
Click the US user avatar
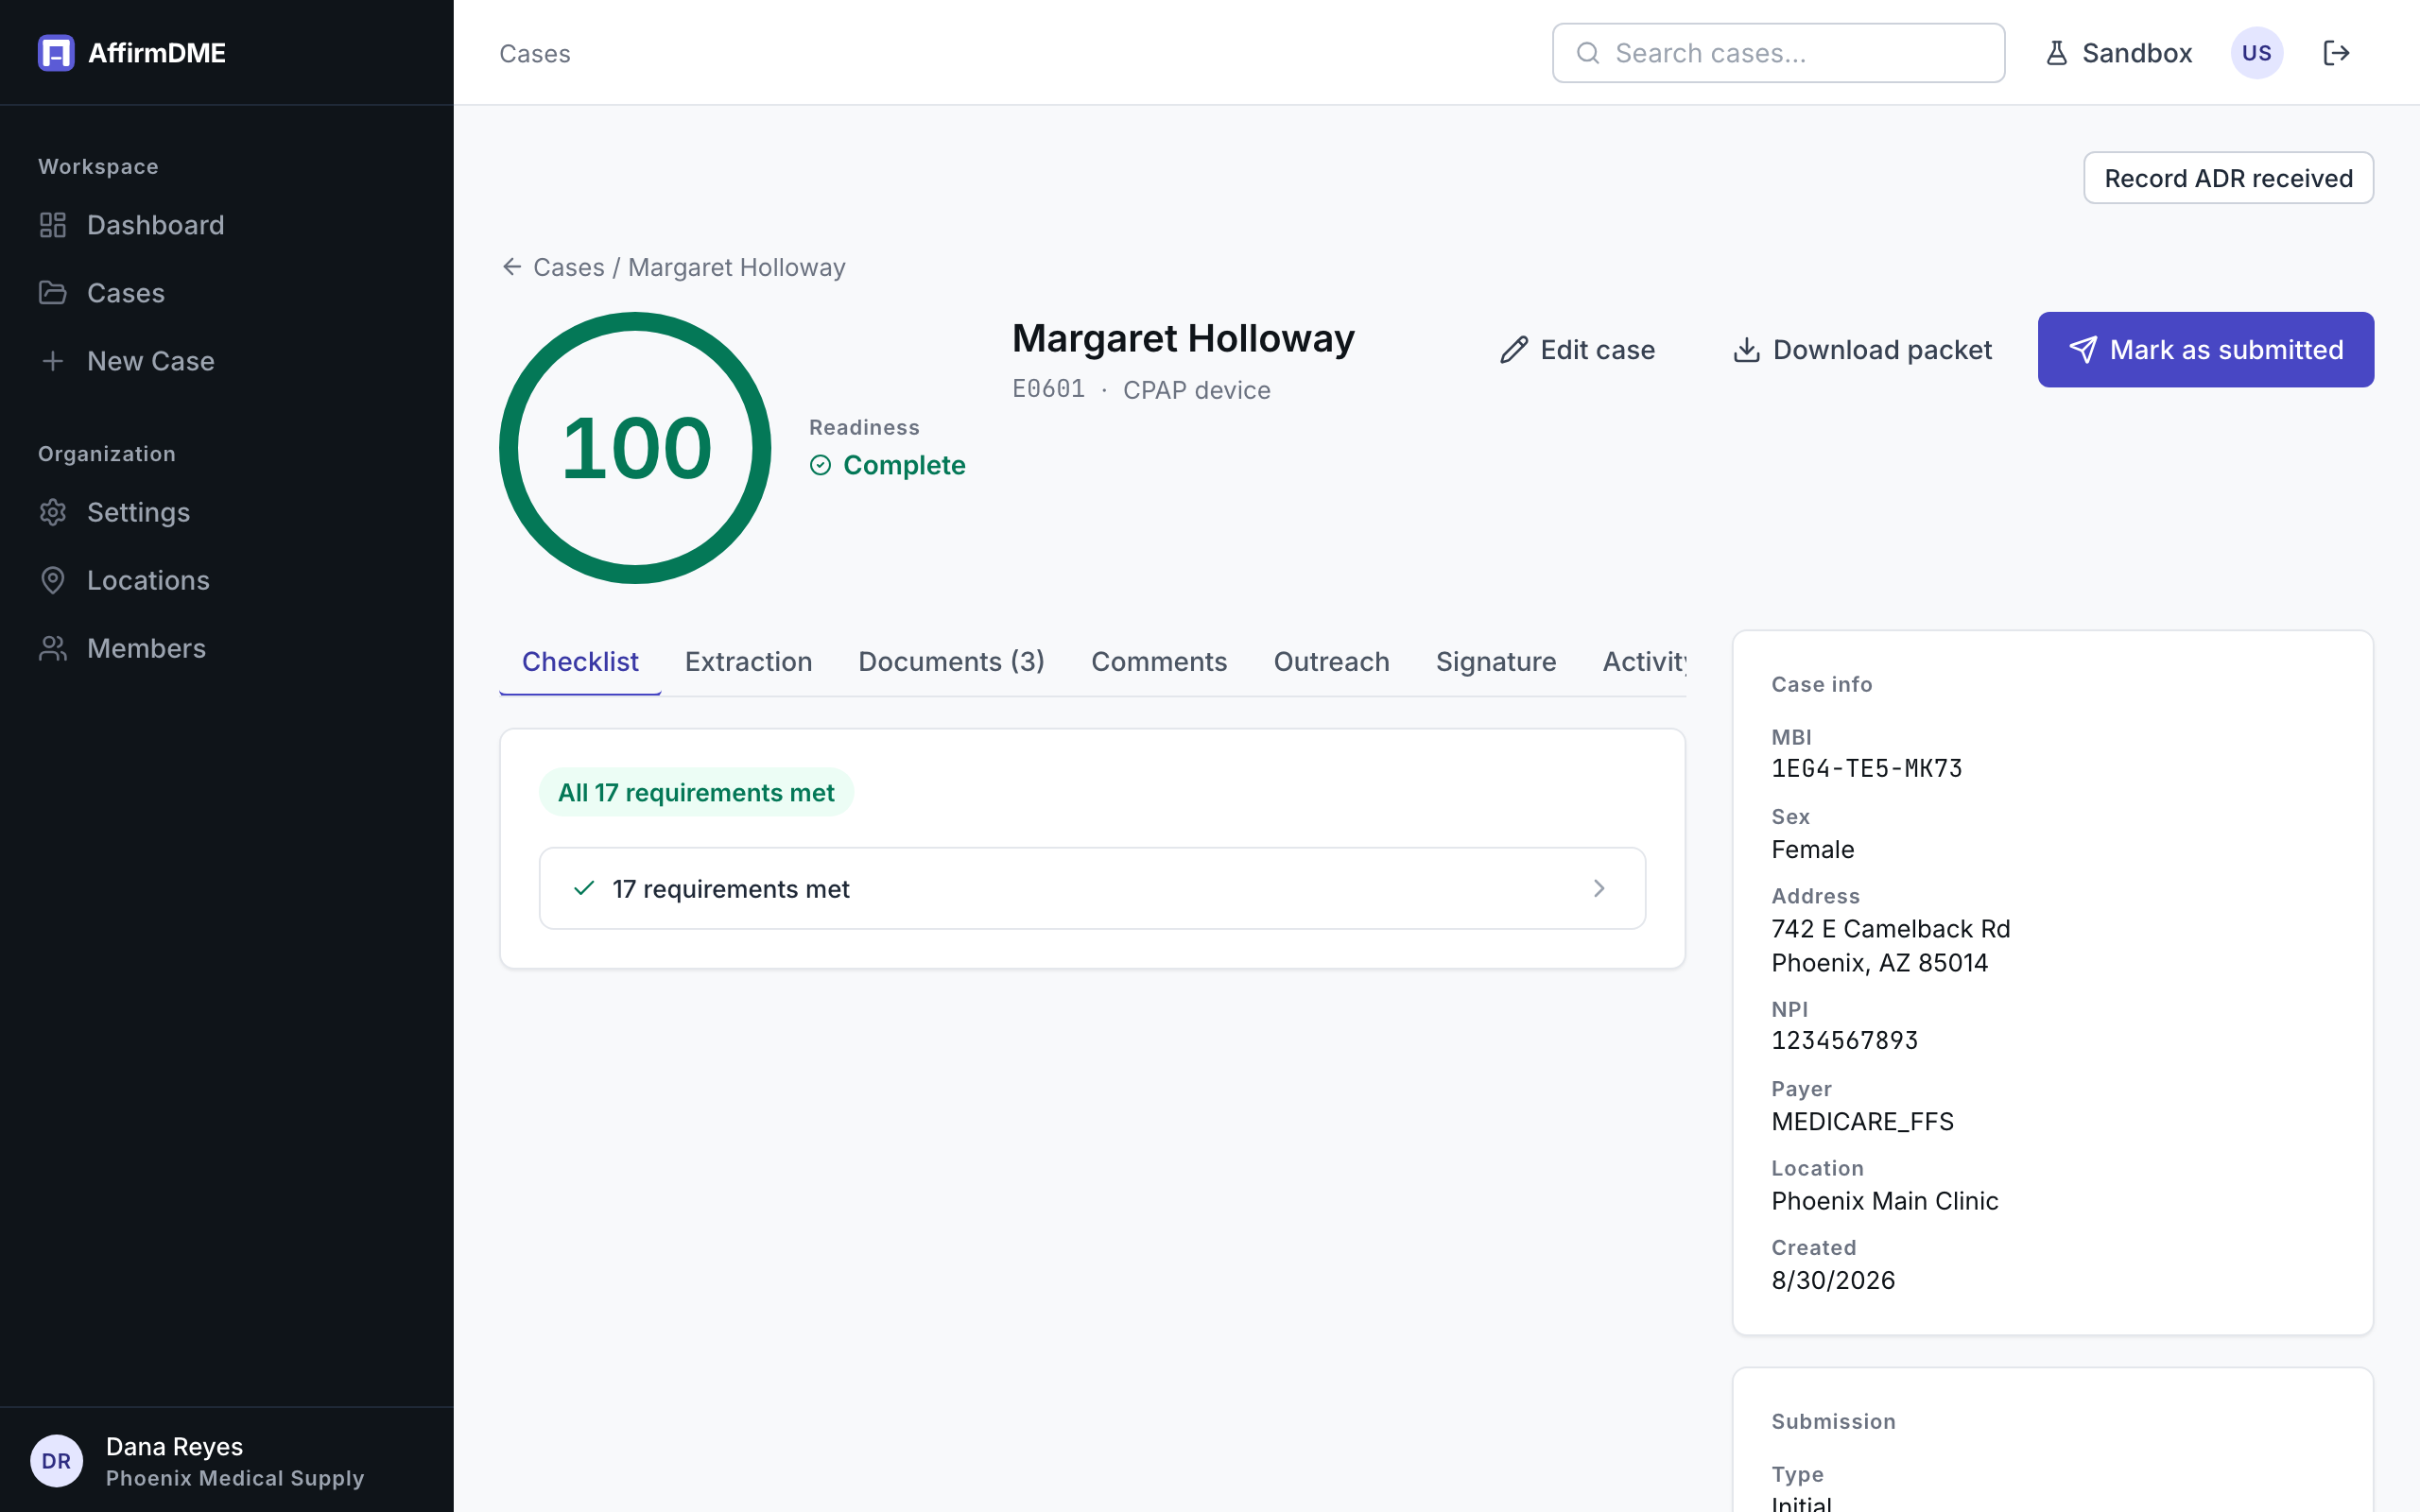pos(2257,53)
